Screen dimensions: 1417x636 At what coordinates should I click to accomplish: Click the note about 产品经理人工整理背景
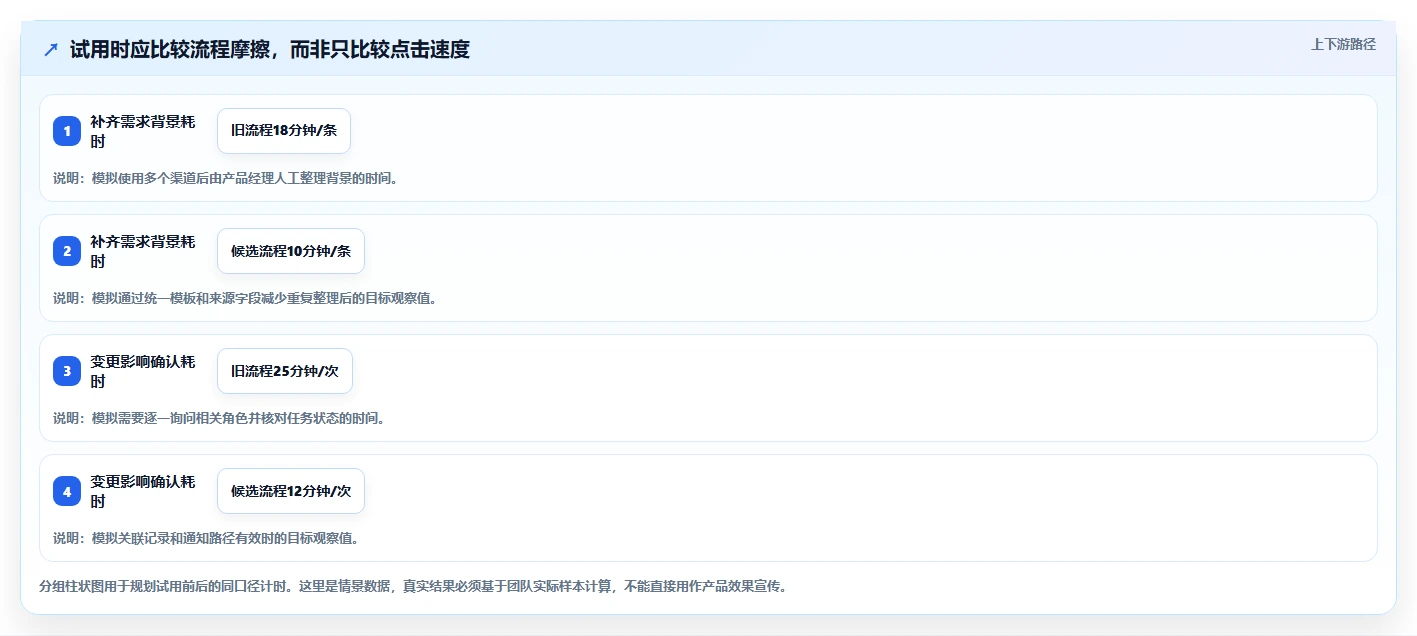pos(225,178)
